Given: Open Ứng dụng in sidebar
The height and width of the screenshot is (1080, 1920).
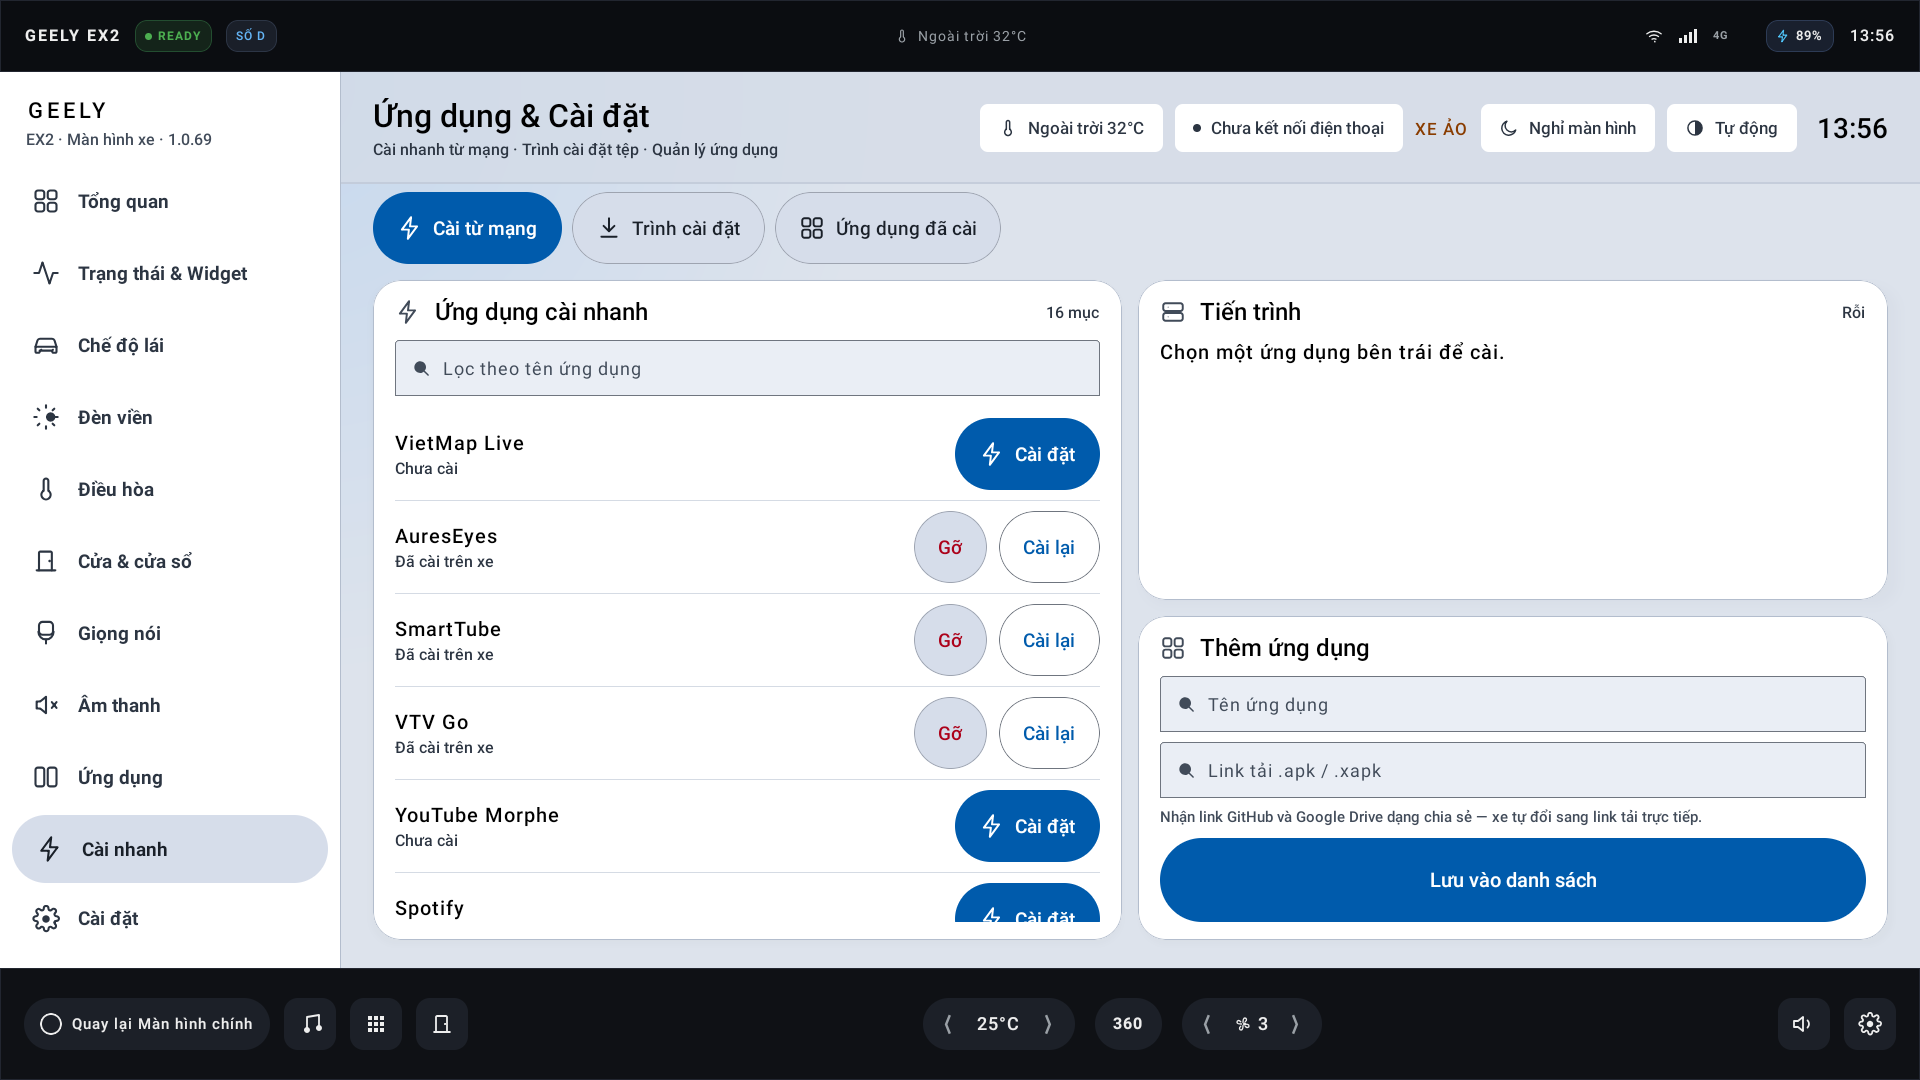Looking at the screenshot, I should pyautogui.click(x=170, y=777).
